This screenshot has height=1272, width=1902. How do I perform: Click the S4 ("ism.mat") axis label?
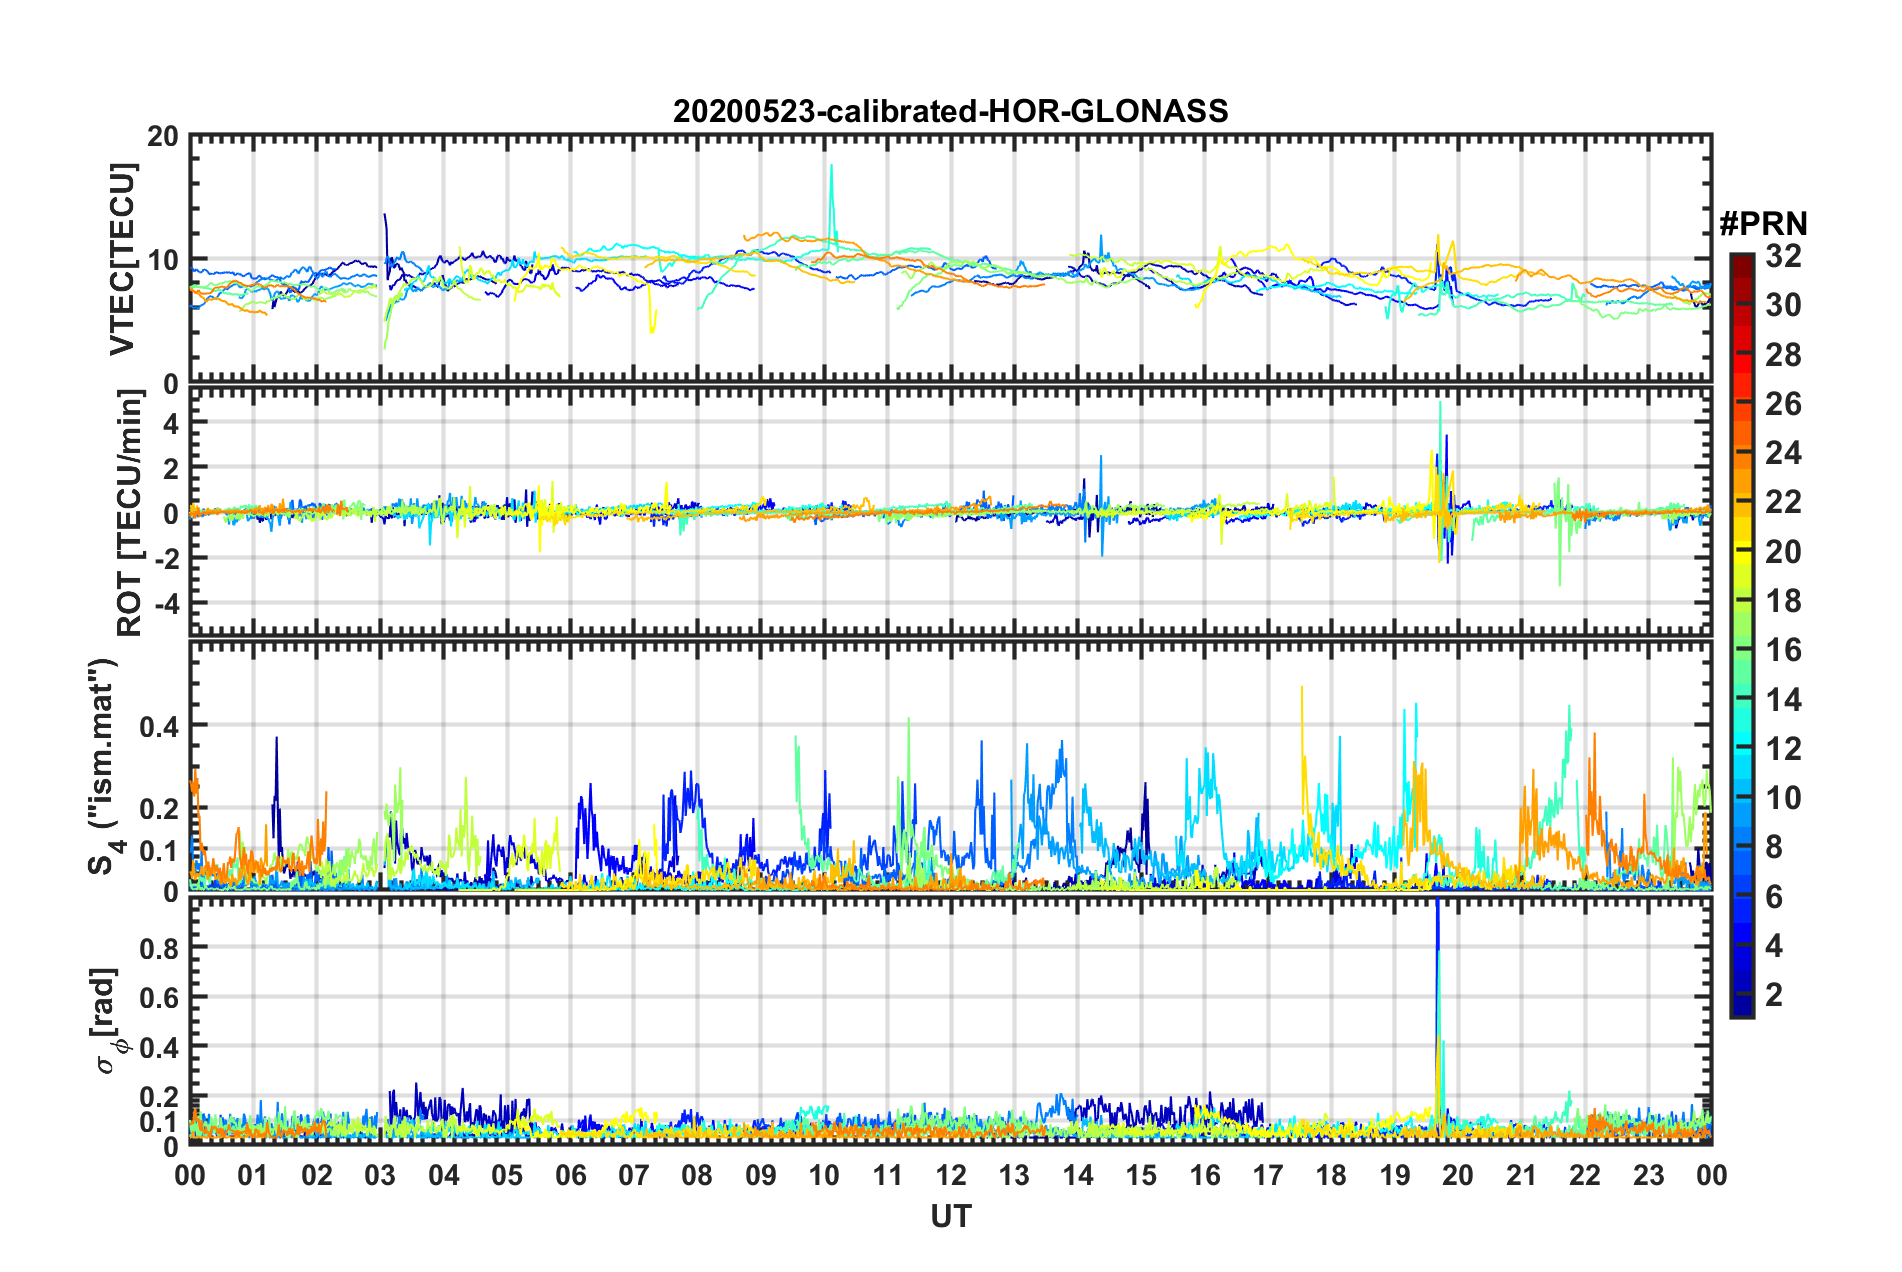(x=106, y=766)
